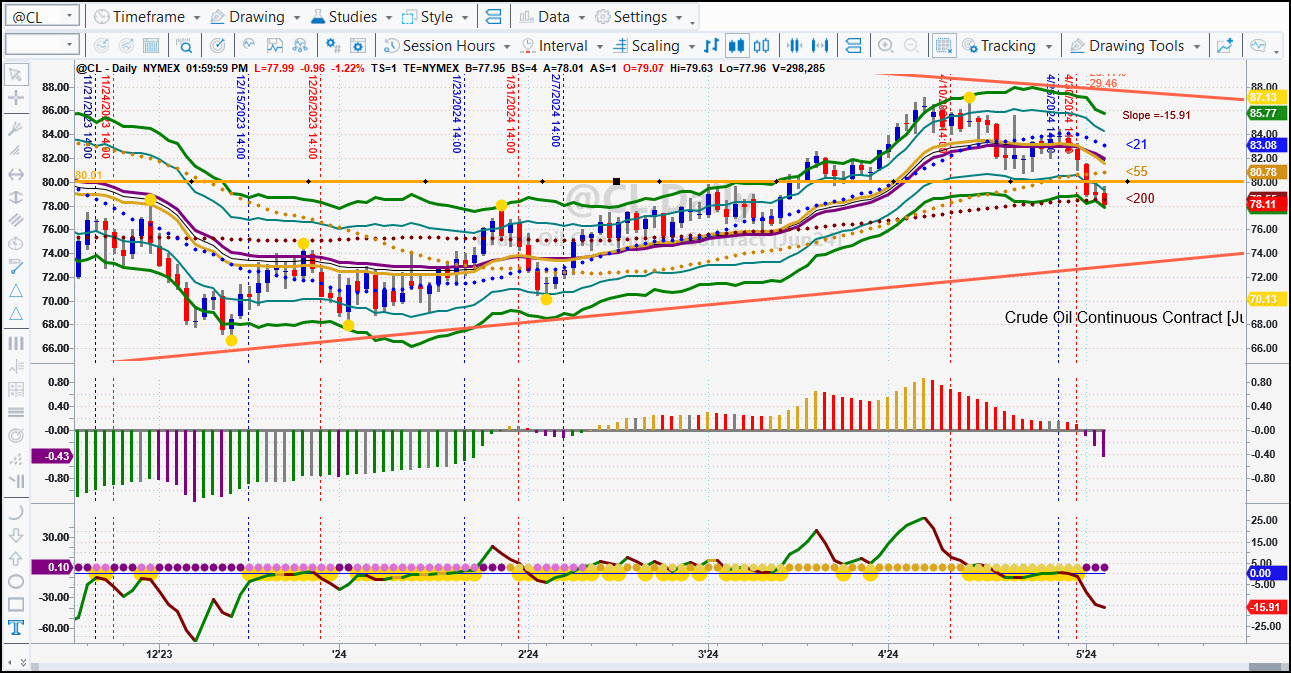1291x673 pixels.
Task: Toggle hollow candlestick chart style
Action: [x=763, y=45]
